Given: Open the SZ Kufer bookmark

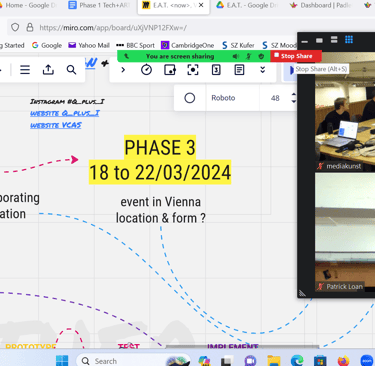Looking at the screenshot, I should point(238,45).
